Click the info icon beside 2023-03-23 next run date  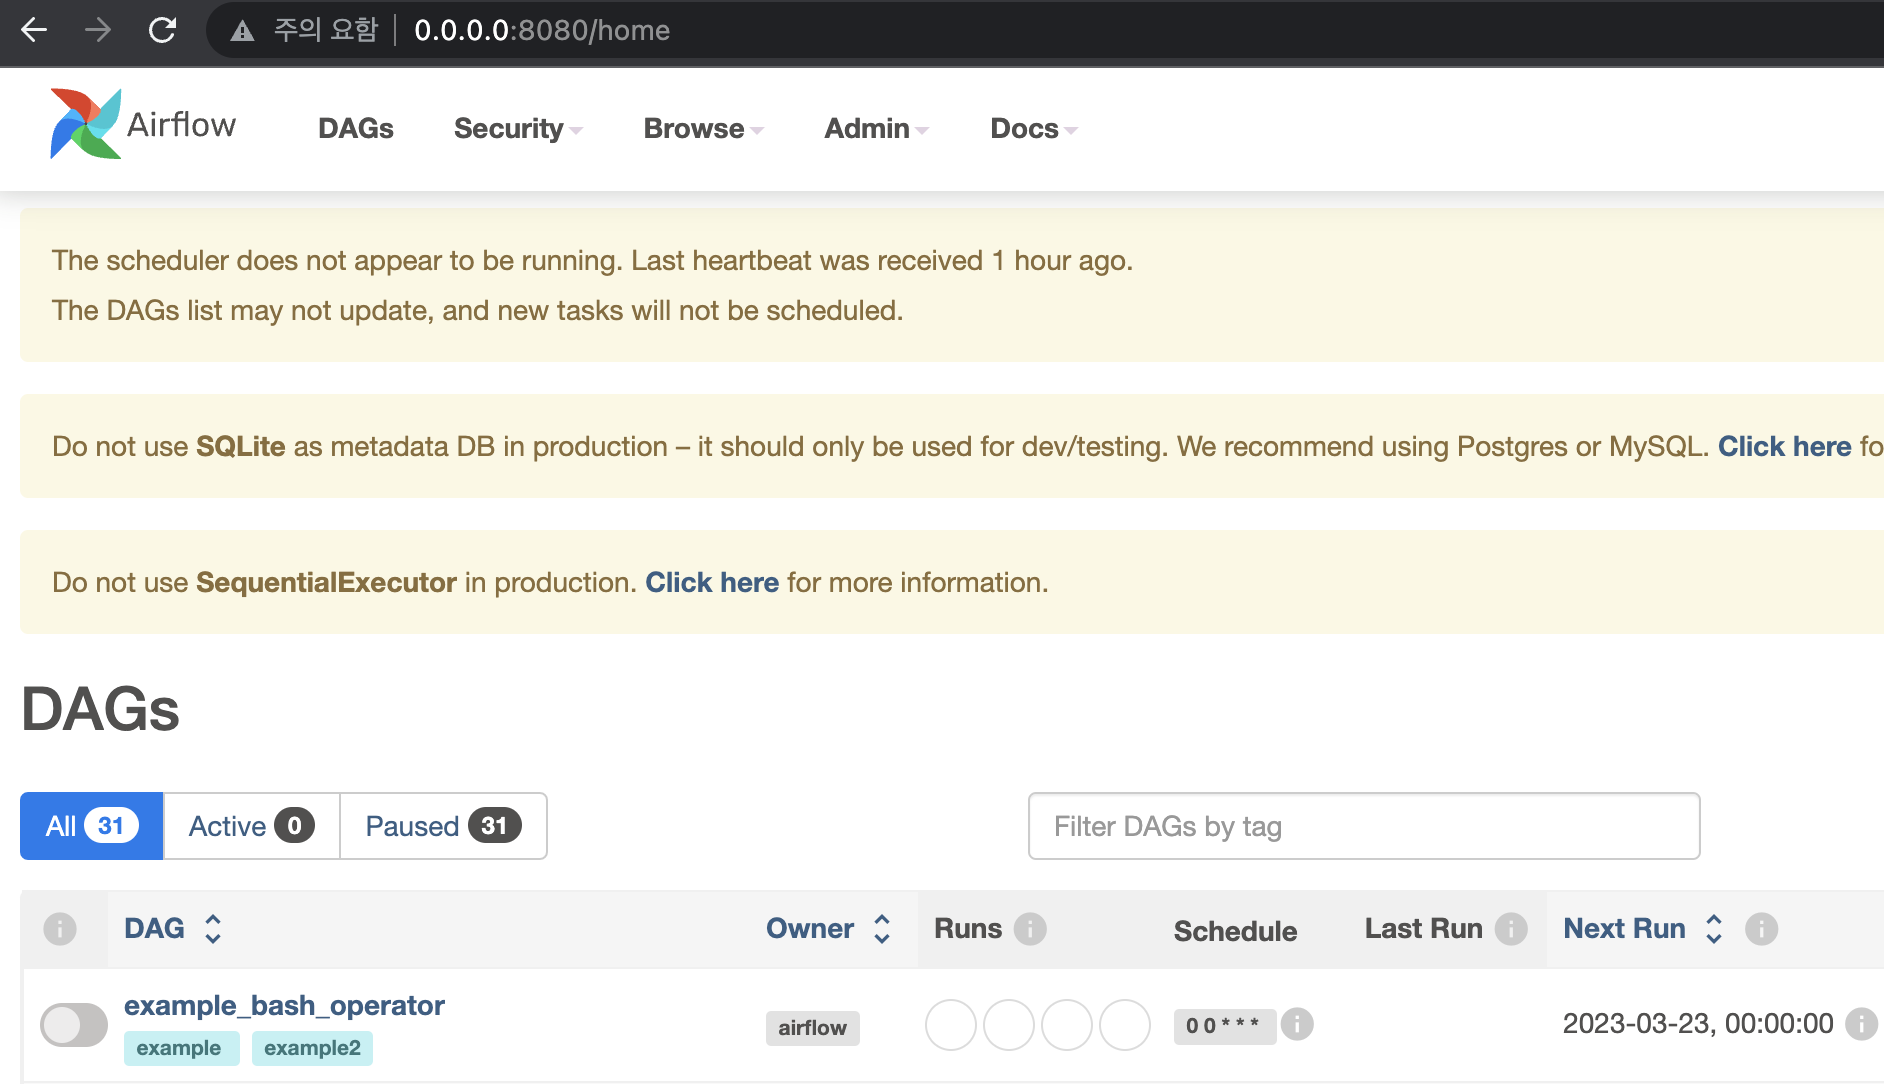[x=1861, y=1024]
